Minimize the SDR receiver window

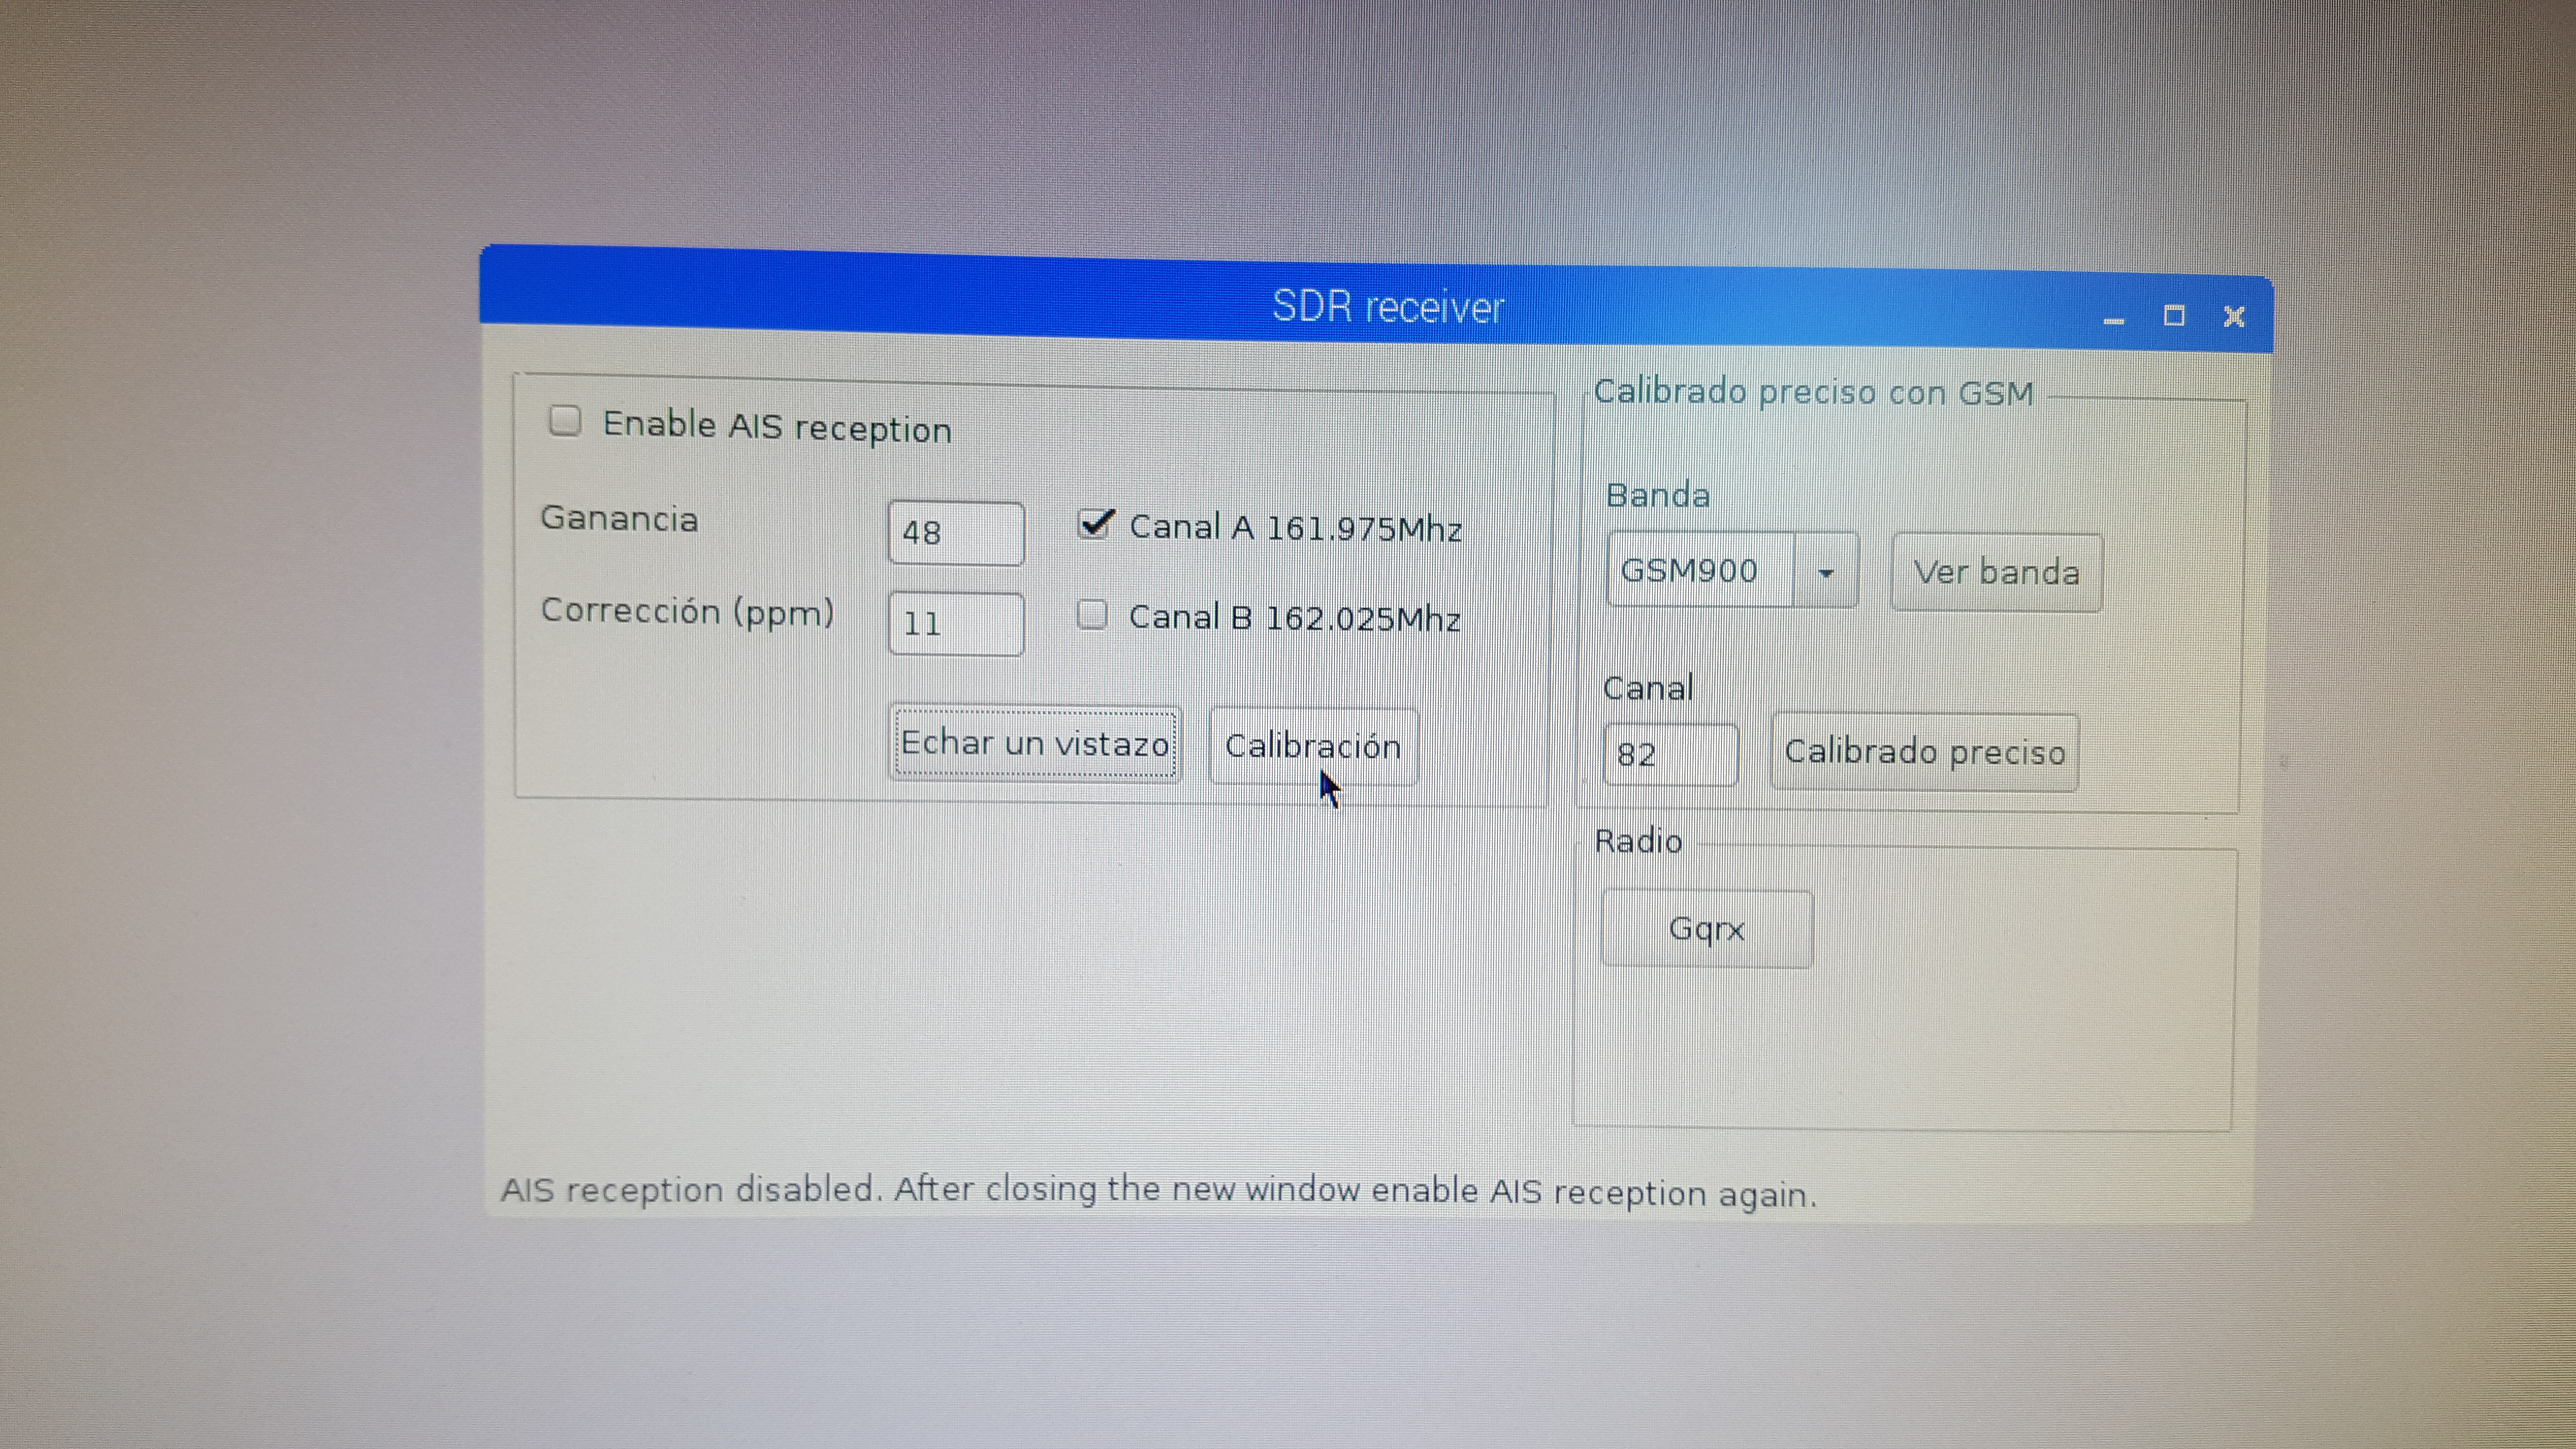(2113, 320)
